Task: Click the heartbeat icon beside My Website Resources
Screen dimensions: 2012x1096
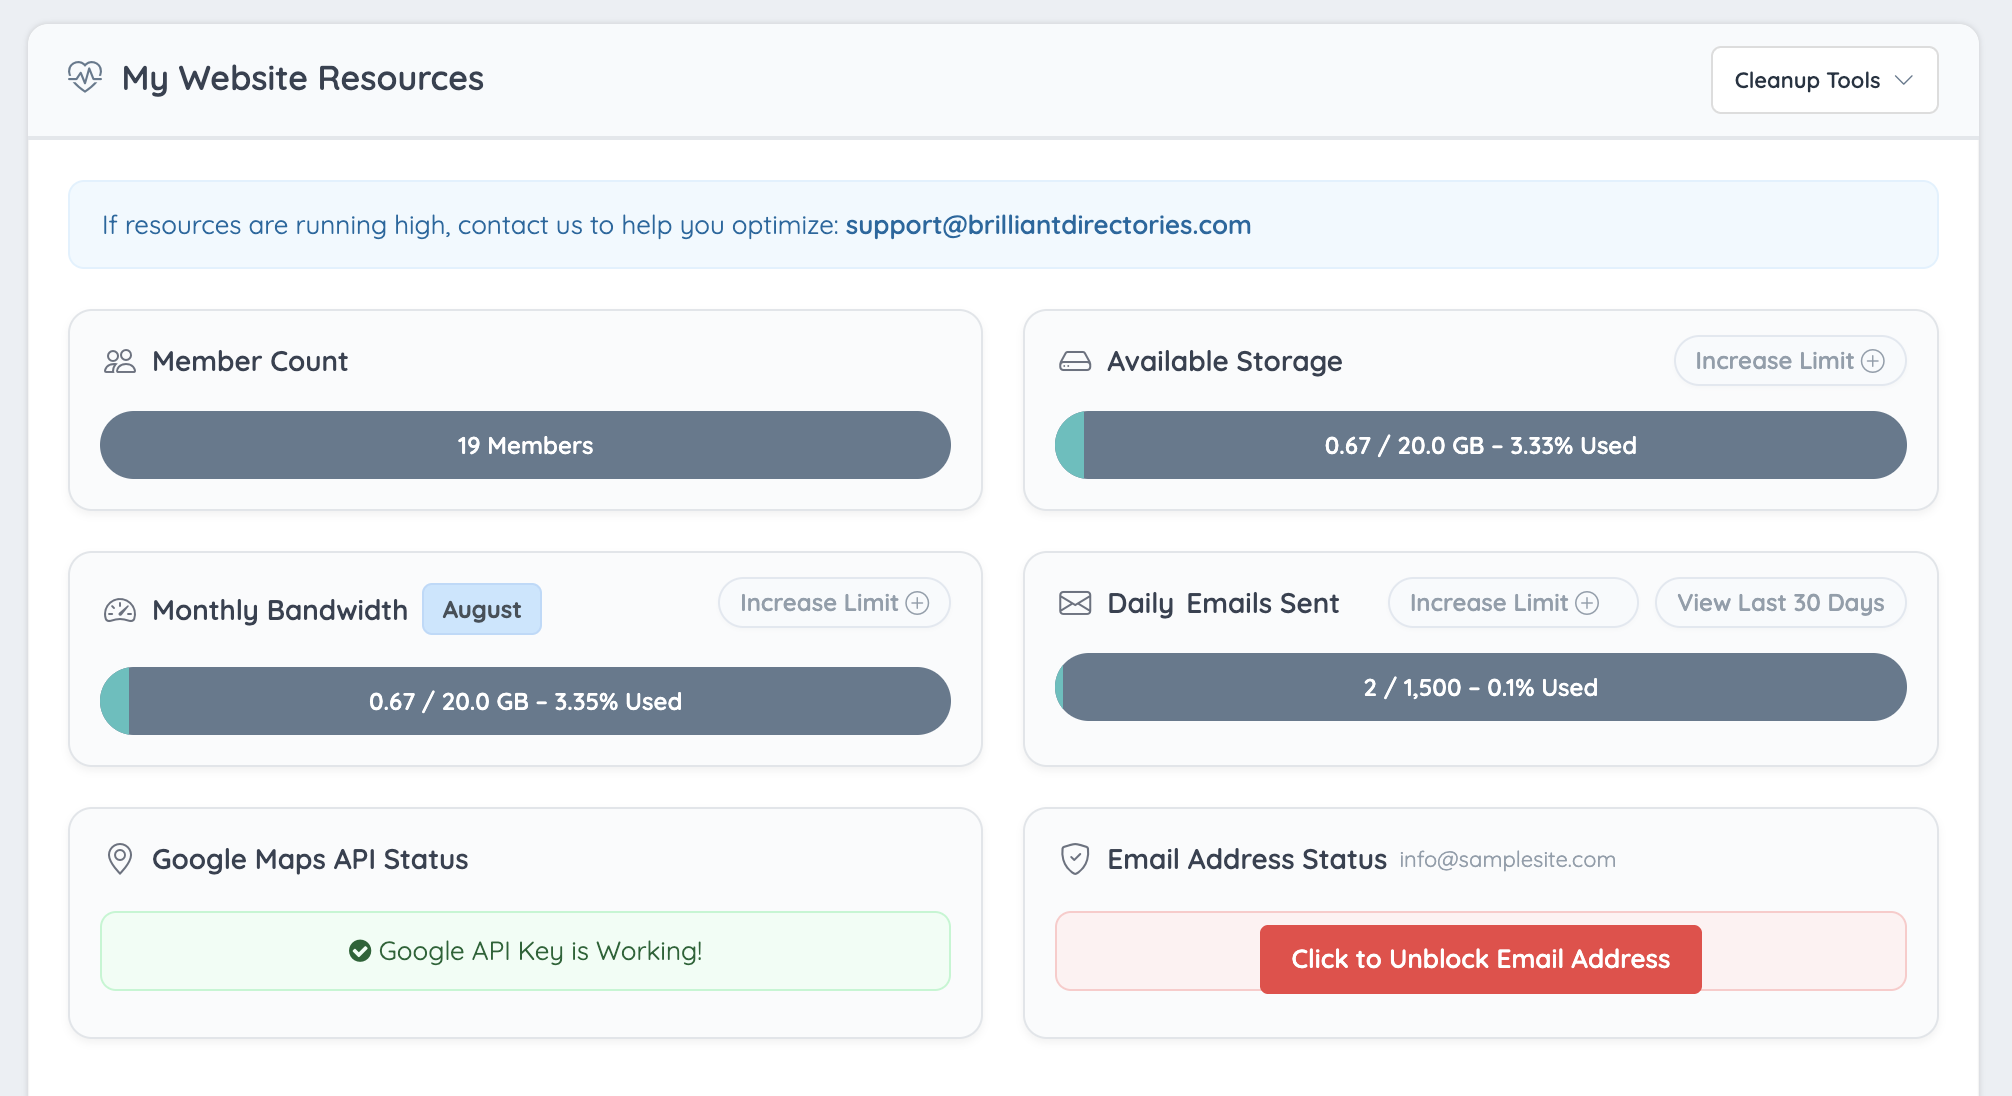Action: pyautogui.click(x=85, y=77)
